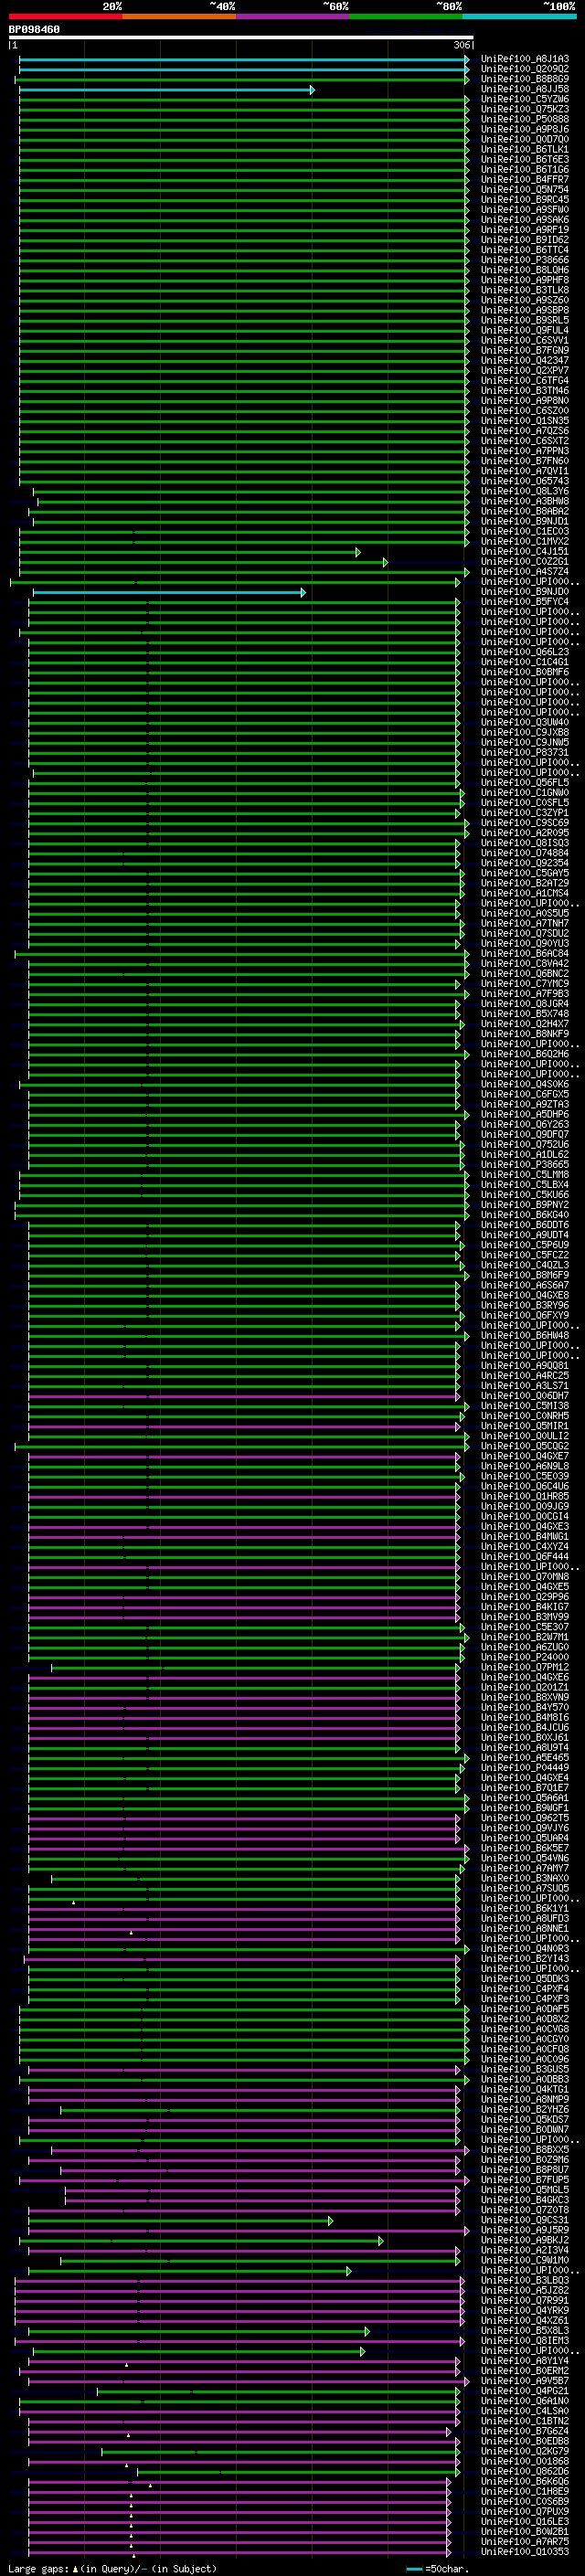Open the UniRef100_Q5N754 hit
Image resolution: width=585 pixels, height=2576 pixels.
tap(525, 189)
